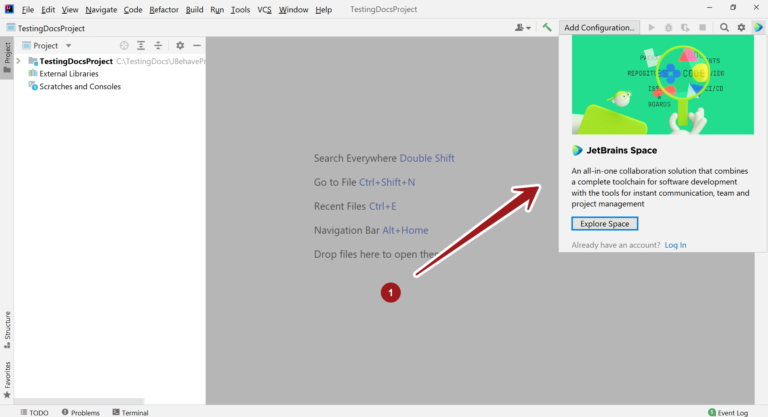Hide the Project tool window
Screen dimensions: 768x417
pyautogui.click(x=197, y=46)
